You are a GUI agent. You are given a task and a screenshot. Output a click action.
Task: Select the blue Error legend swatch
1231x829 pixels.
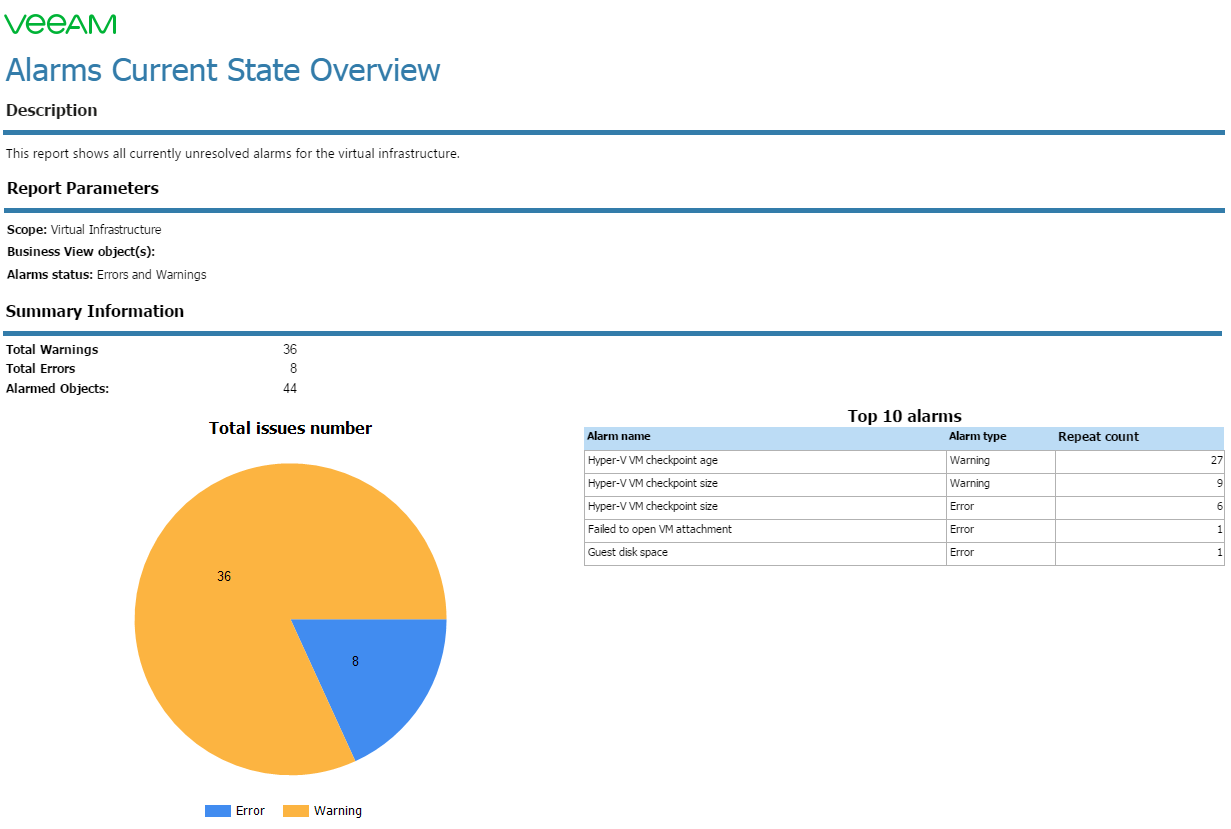coord(218,811)
